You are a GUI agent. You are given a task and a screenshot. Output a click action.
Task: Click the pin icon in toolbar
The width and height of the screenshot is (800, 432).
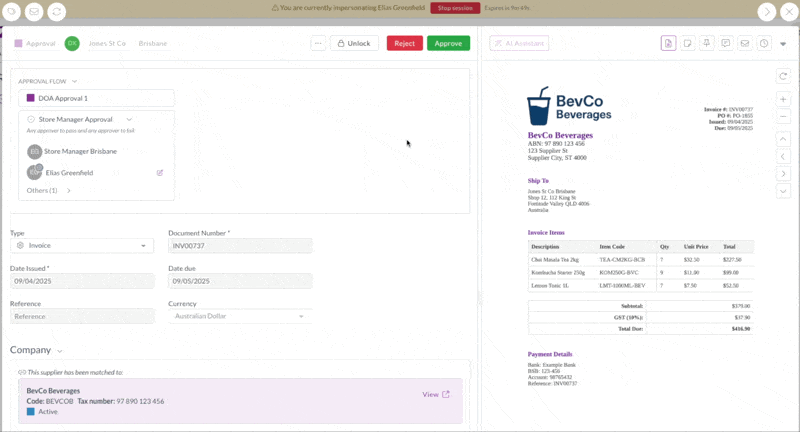pyautogui.click(x=707, y=43)
